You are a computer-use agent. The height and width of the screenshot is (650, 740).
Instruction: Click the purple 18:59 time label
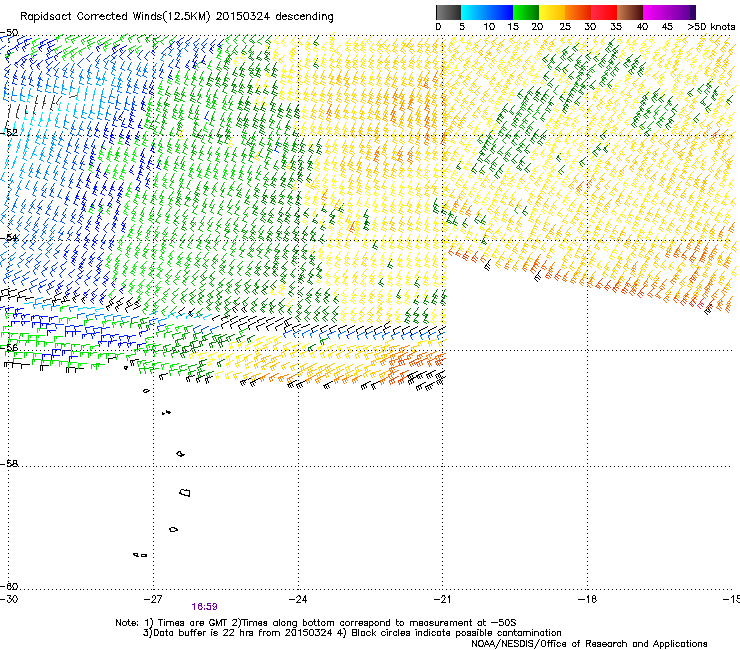[204, 607]
